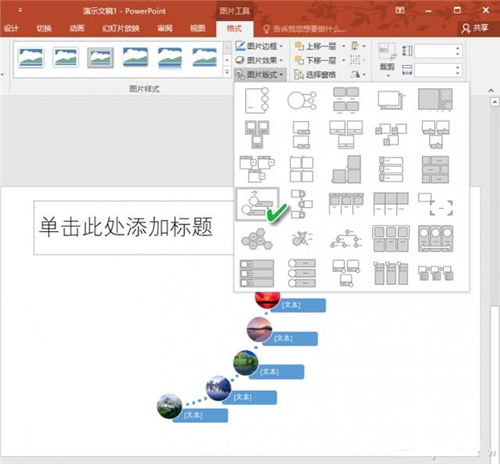
Task: Choose the Horizontal Picture List layout with three rounded frames
Action: pos(391,239)
